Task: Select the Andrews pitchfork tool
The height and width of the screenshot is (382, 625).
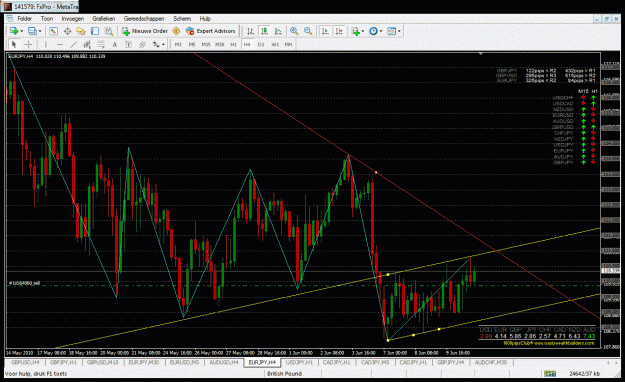Action: point(142,44)
